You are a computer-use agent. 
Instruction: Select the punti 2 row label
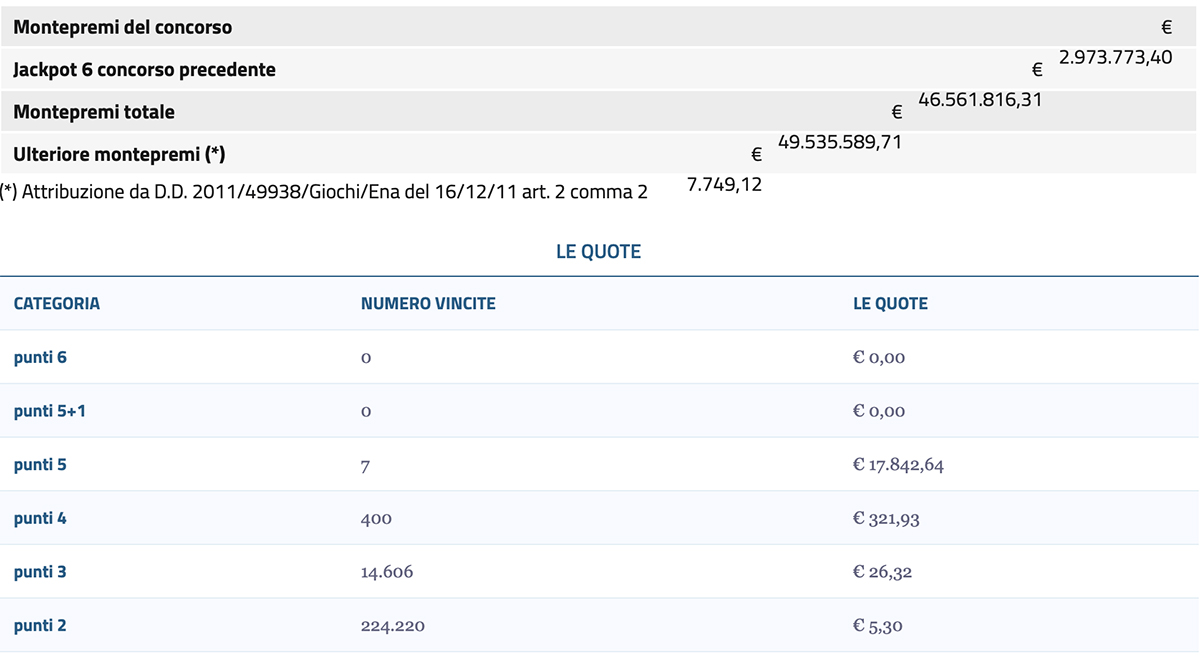[40, 626]
